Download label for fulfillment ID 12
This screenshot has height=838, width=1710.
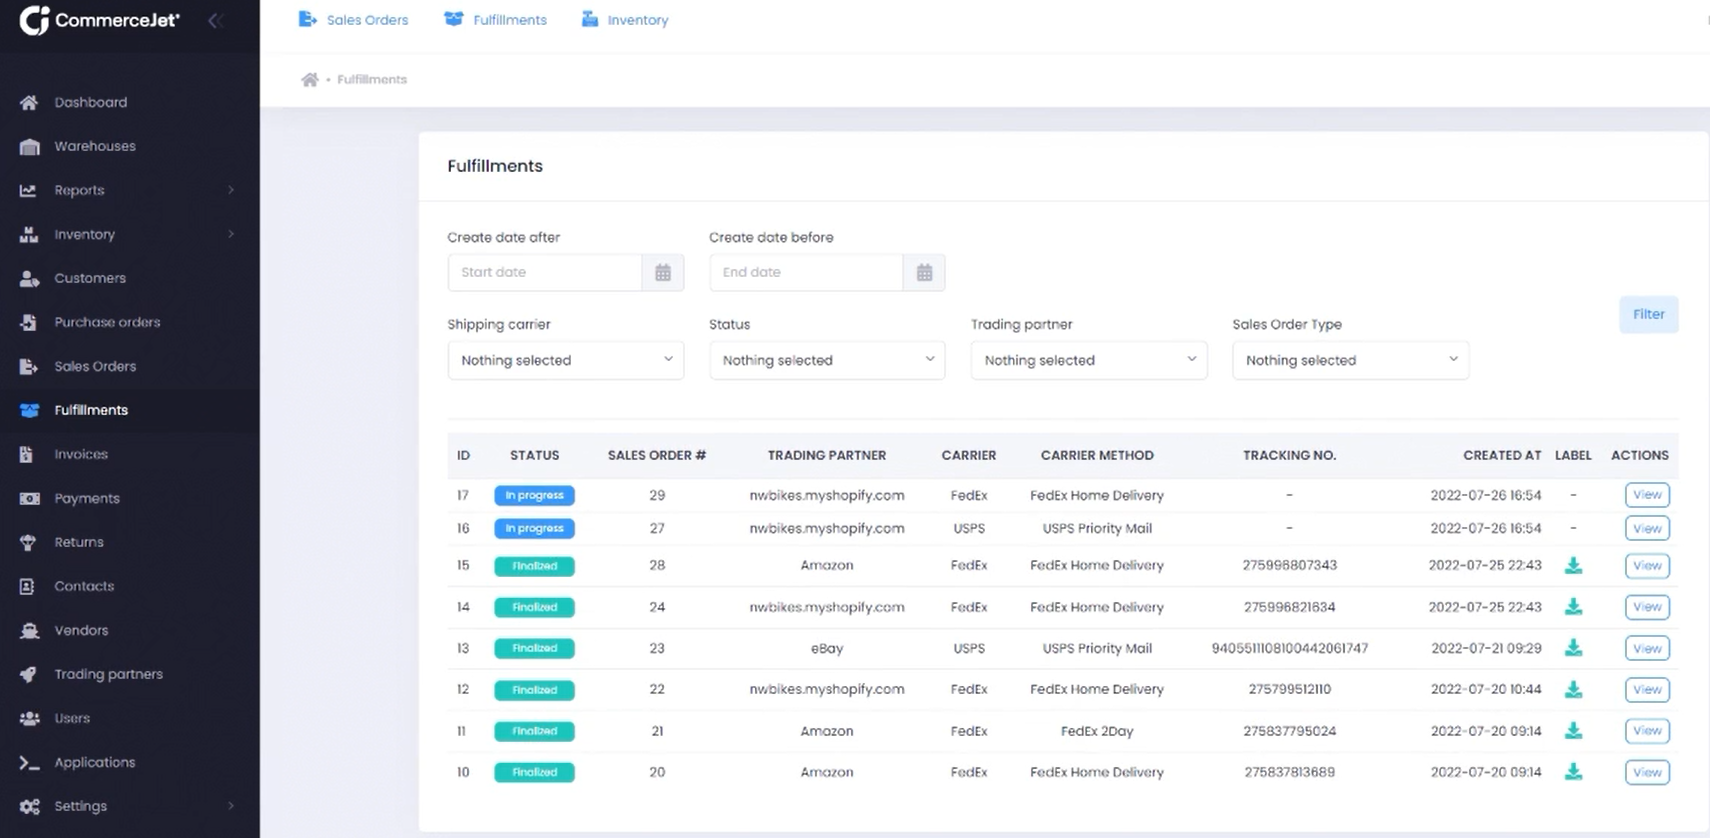[1573, 689]
